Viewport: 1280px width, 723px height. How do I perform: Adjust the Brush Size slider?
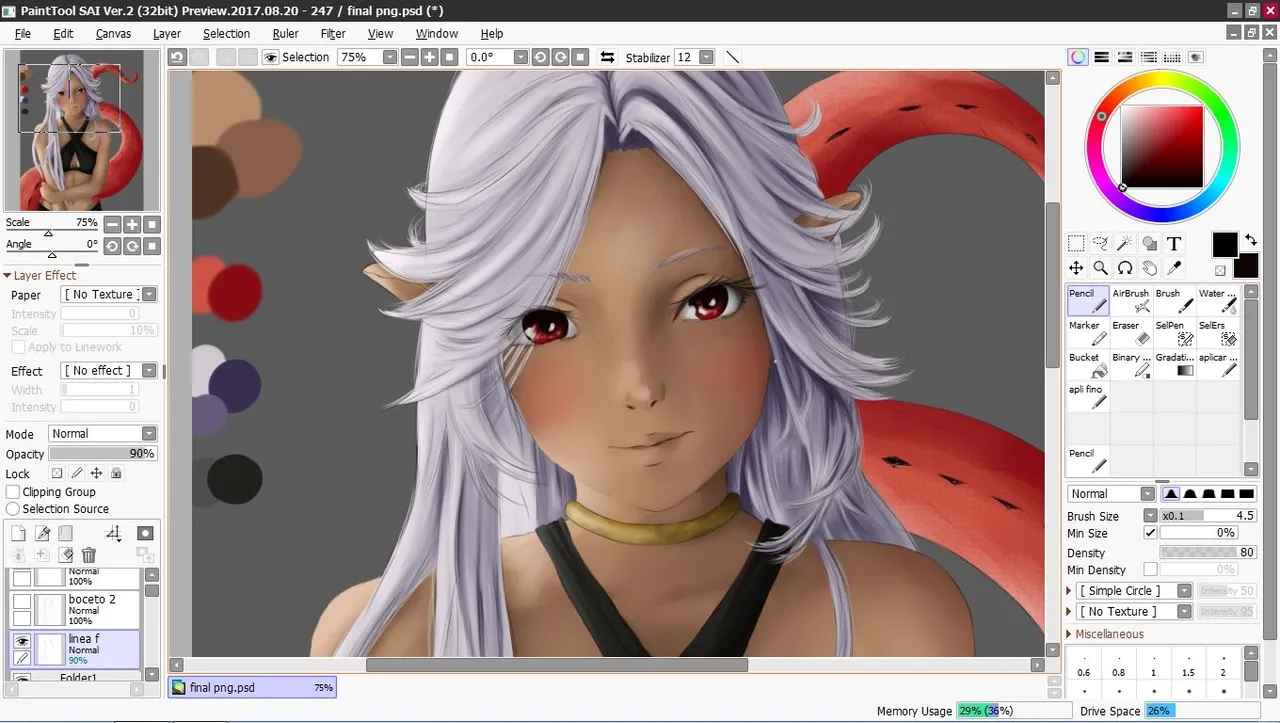(1208, 516)
